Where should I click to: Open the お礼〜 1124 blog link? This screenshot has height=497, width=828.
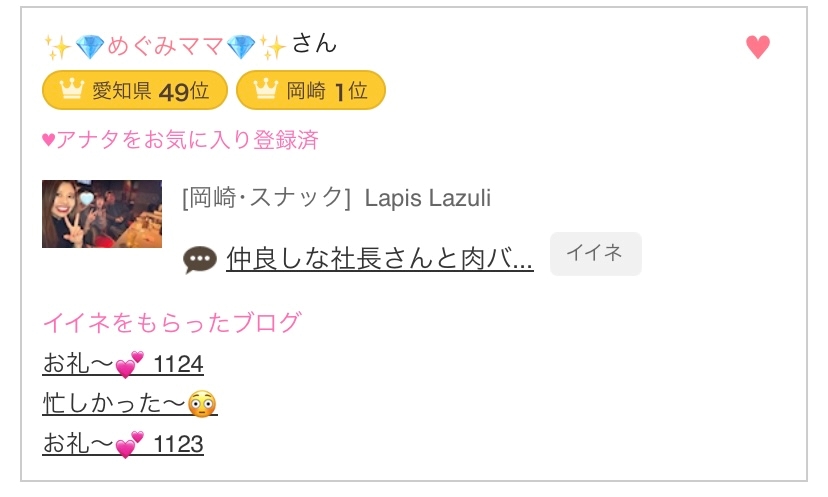point(123,364)
